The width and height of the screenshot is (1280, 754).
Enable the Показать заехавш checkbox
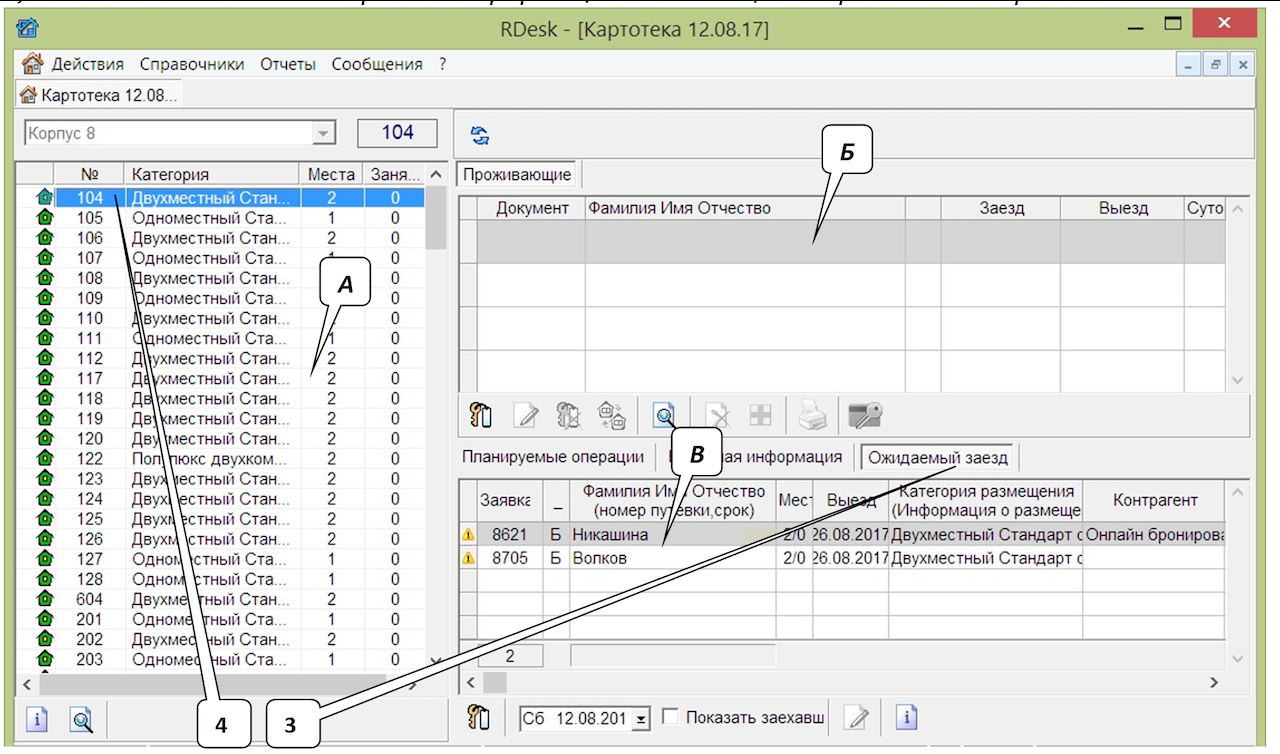click(670, 717)
